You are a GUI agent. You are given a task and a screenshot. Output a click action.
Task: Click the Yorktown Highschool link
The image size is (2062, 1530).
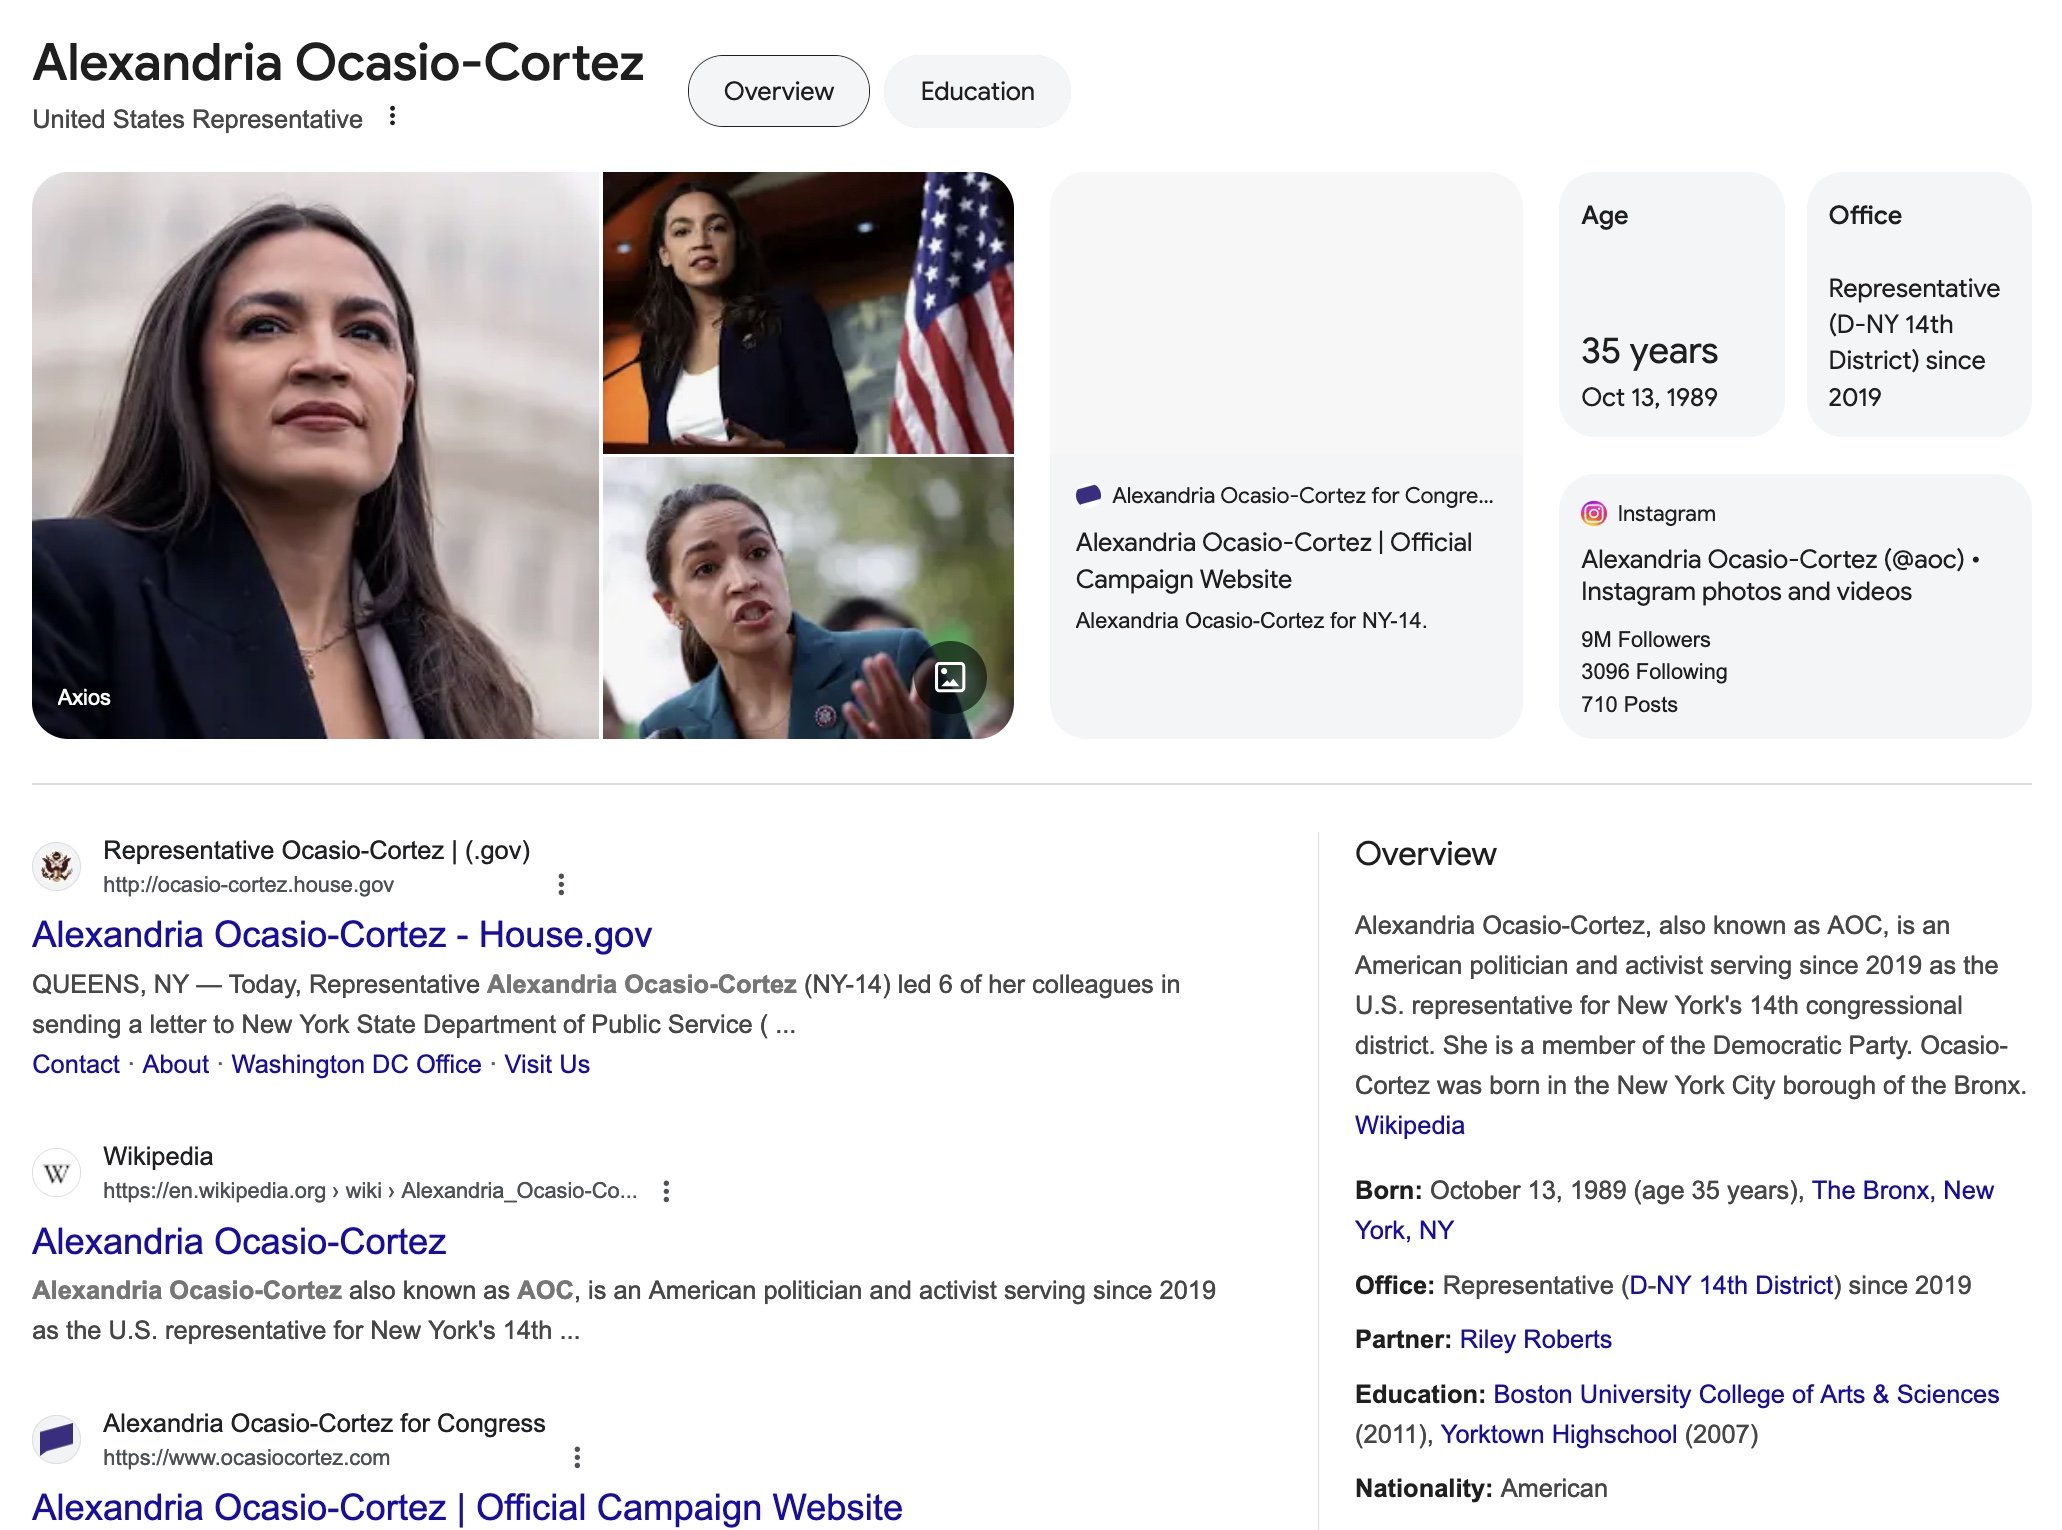(1558, 1434)
